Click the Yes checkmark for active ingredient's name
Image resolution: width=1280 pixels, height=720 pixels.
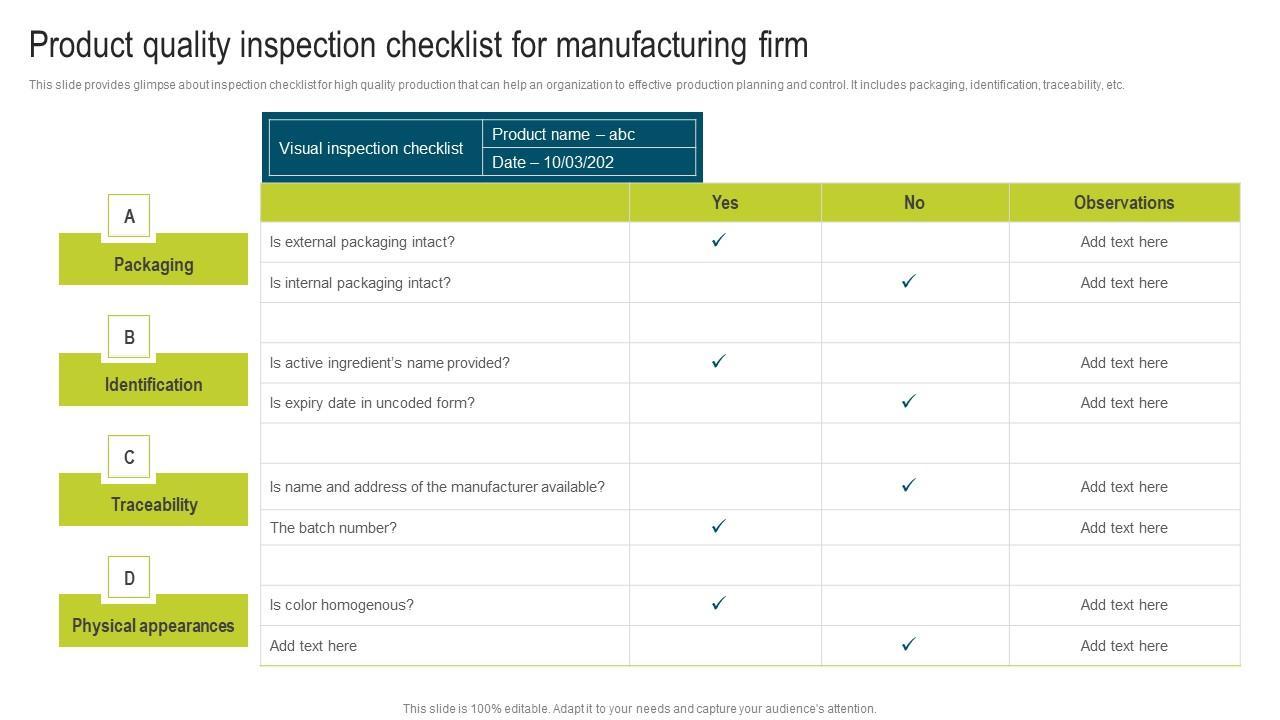(718, 361)
